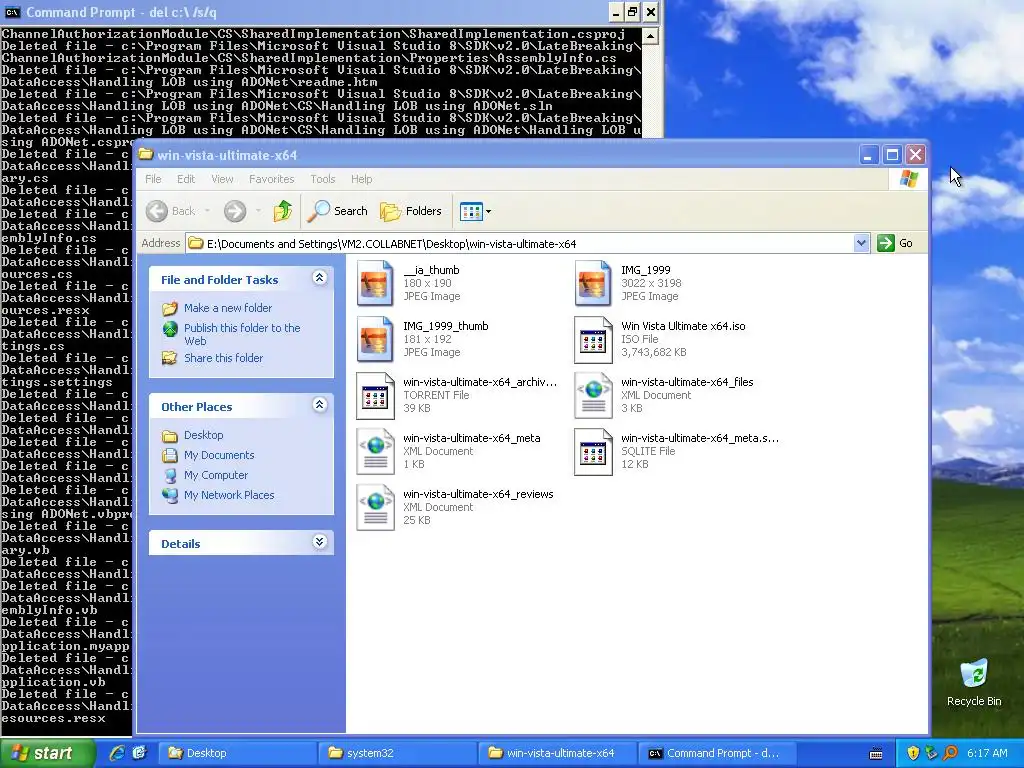This screenshot has width=1024, height=768.
Task: Click the keyboard icon near system tray
Action: 876,754
